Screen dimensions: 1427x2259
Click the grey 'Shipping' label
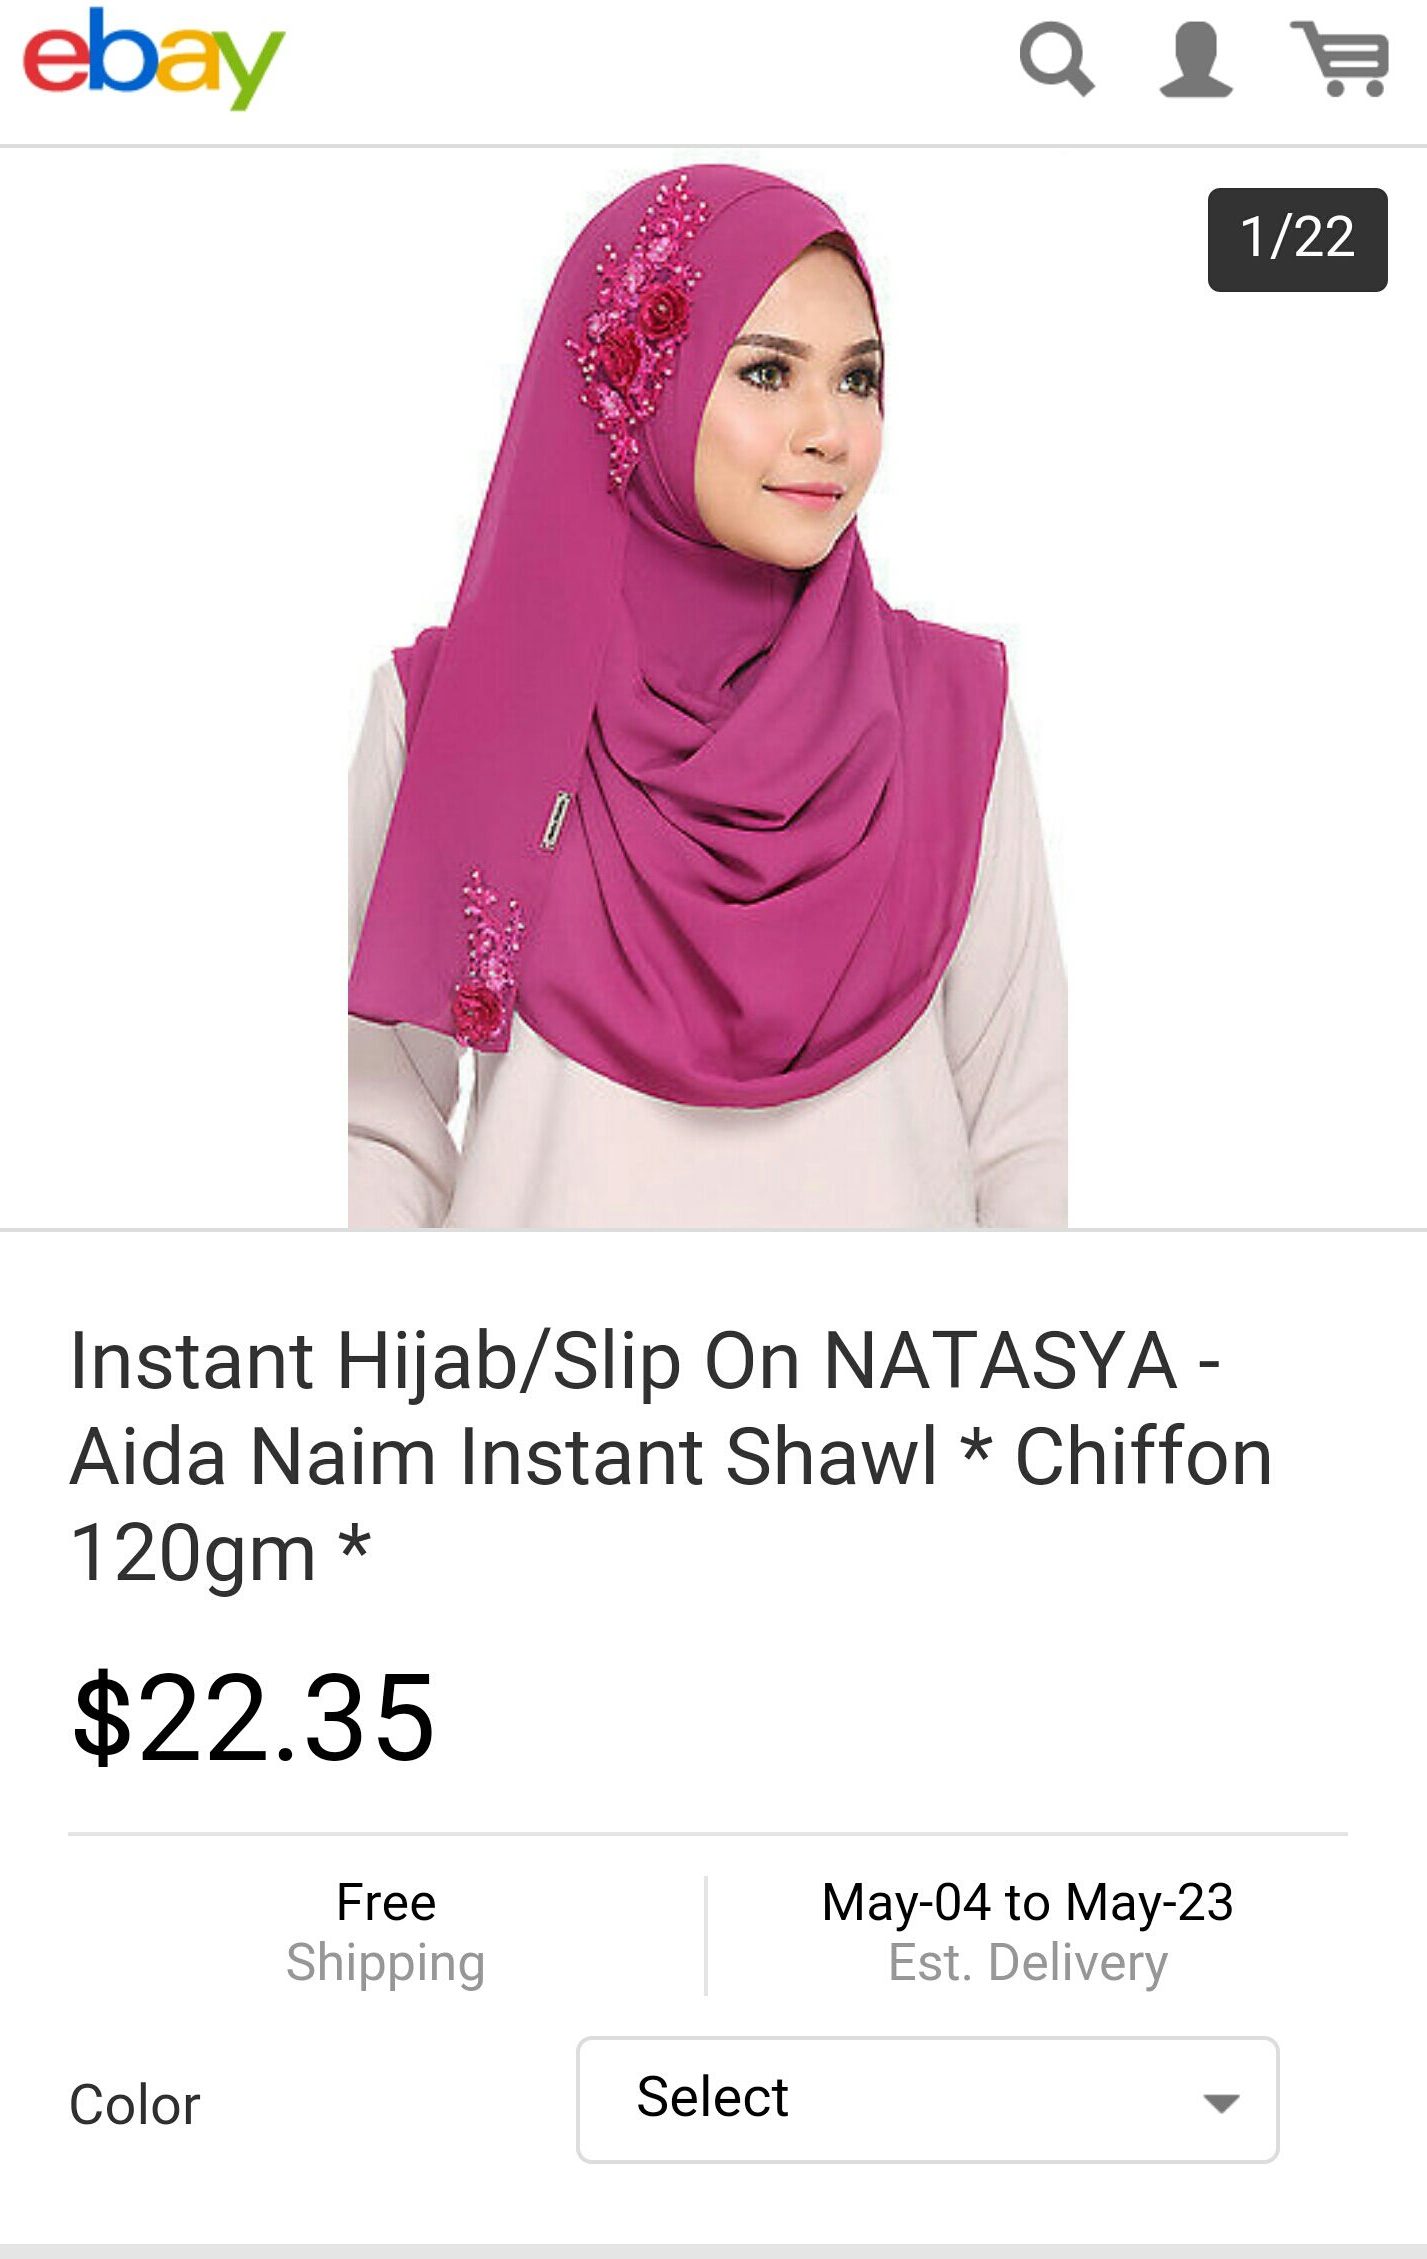(386, 1964)
